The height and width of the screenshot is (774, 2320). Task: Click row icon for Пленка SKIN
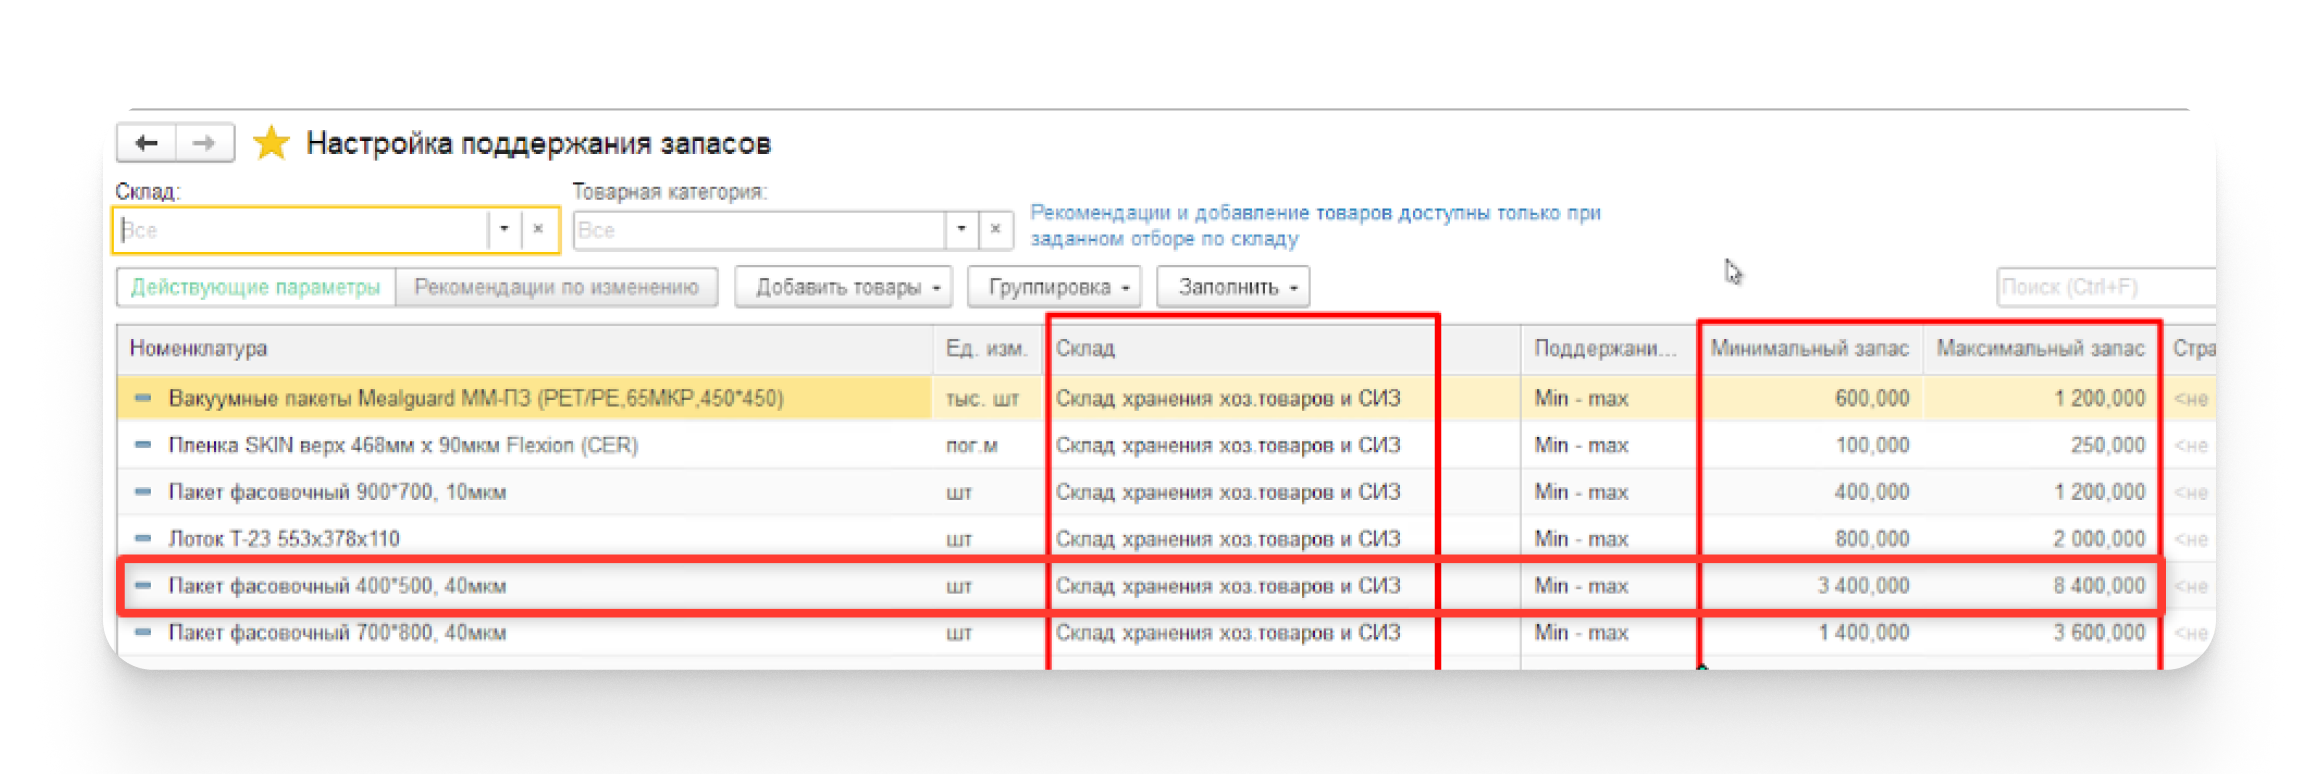coord(143,445)
